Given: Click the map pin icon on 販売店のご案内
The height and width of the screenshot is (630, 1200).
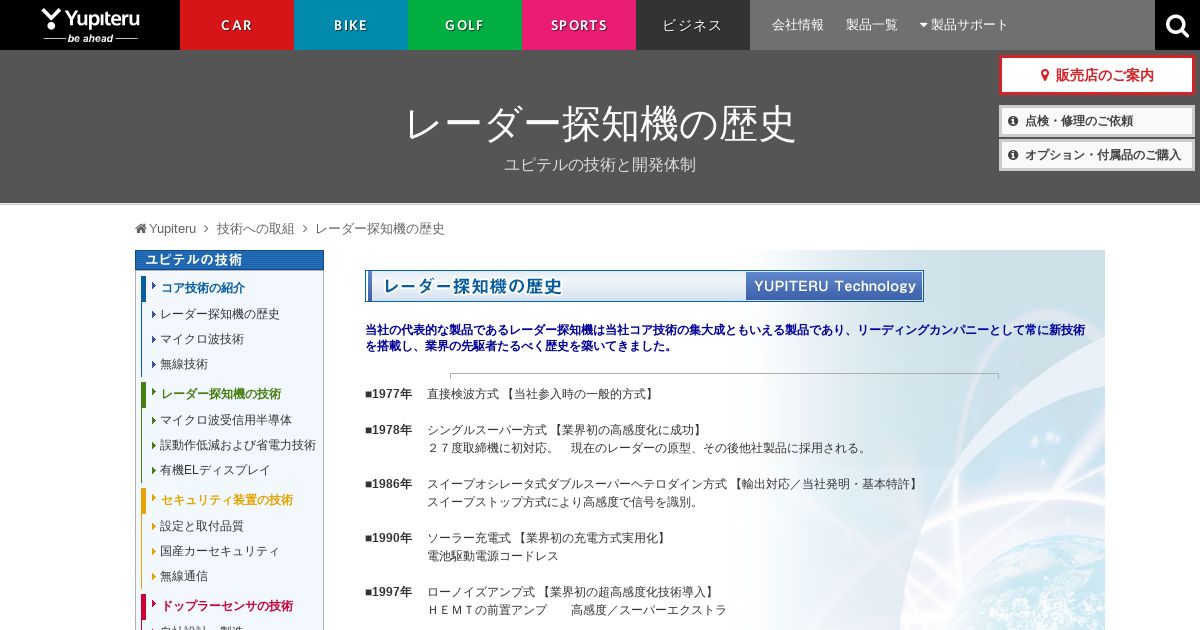Looking at the screenshot, I should pyautogui.click(x=1045, y=75).
